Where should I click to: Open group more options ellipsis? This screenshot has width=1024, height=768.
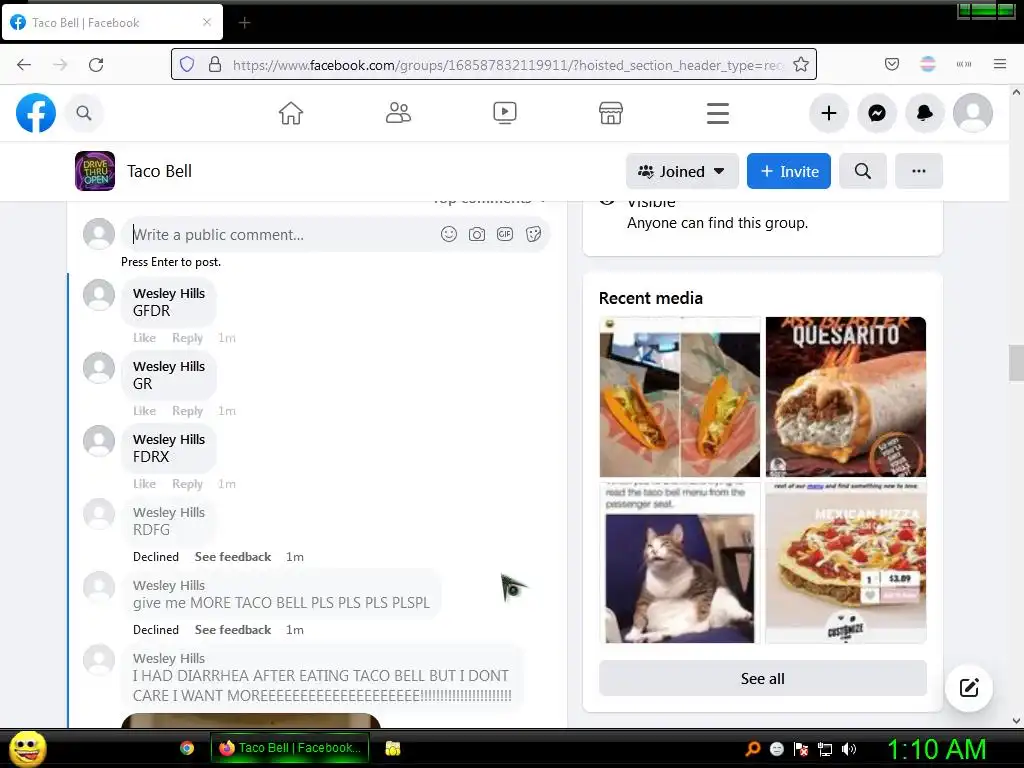pyautogui.click(x=919, y=171)
